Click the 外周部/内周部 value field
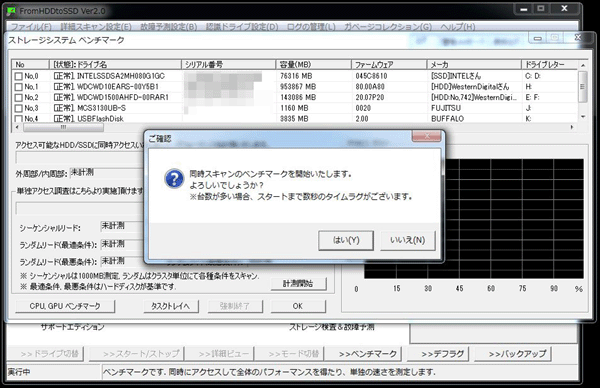 107,173
